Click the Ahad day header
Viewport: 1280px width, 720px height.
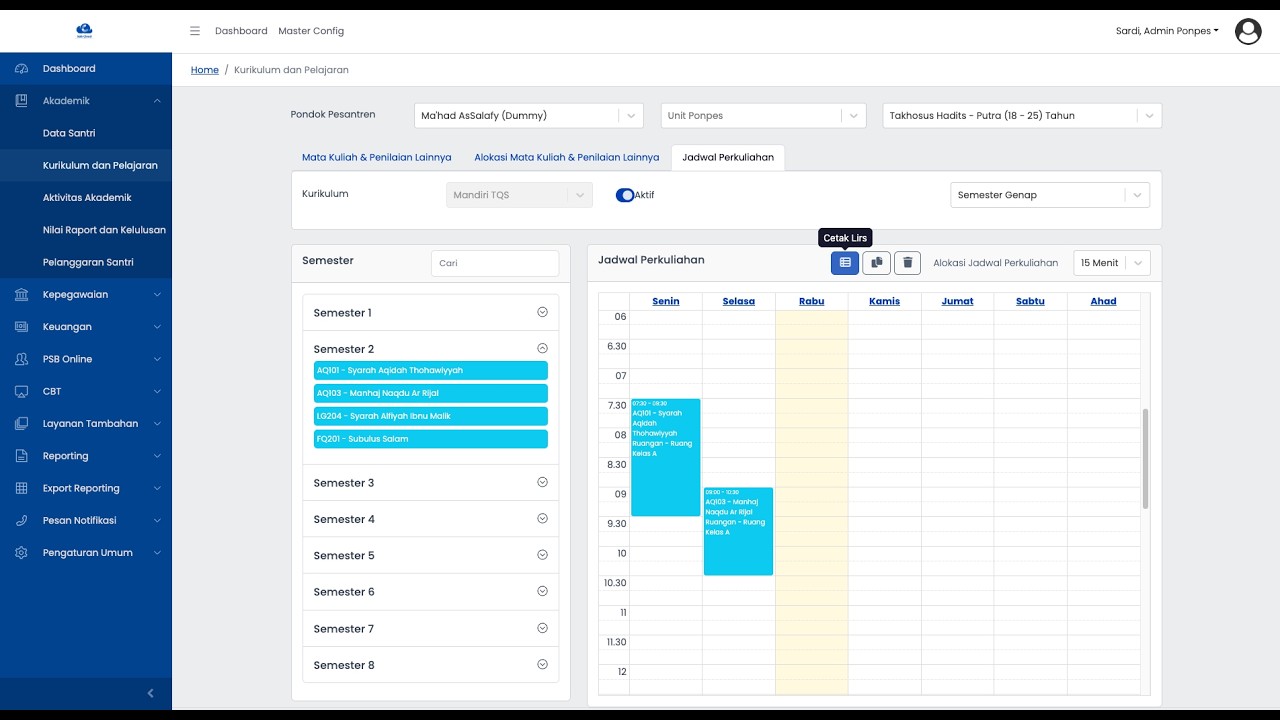coord(1103,301)
